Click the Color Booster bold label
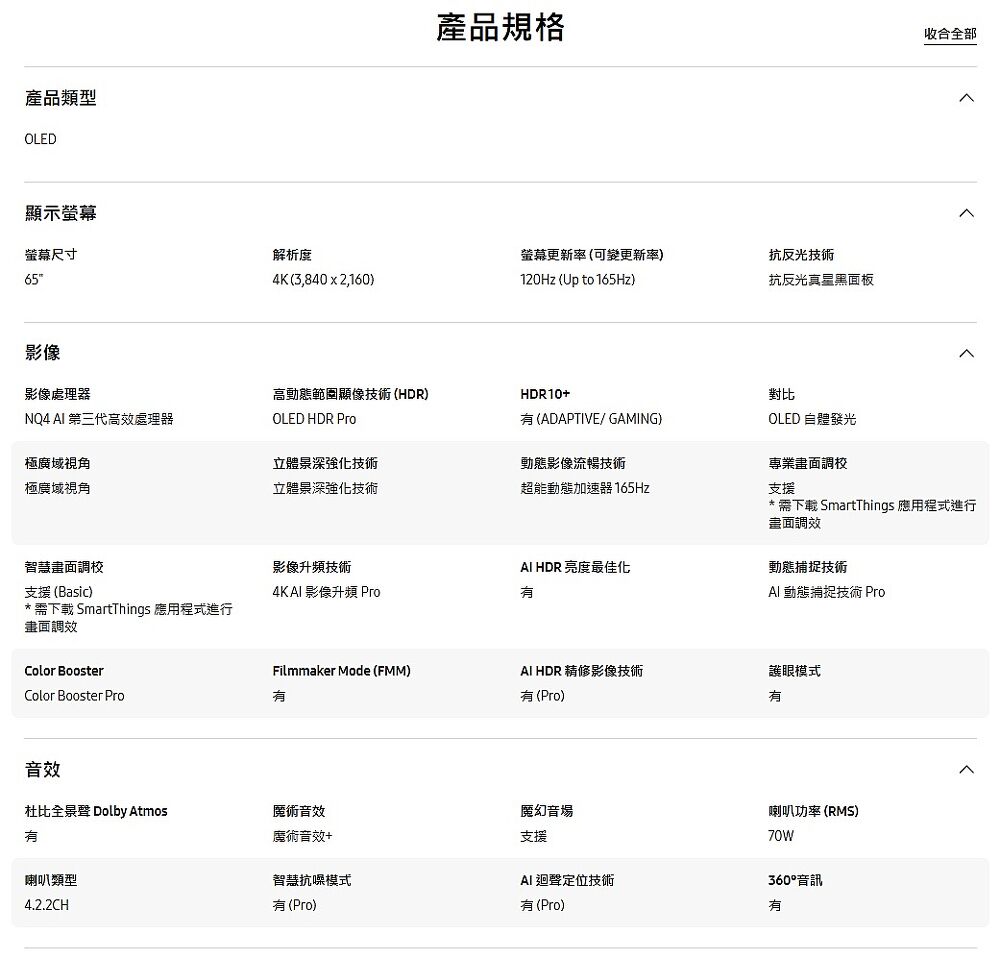 (x=64, y=671)
